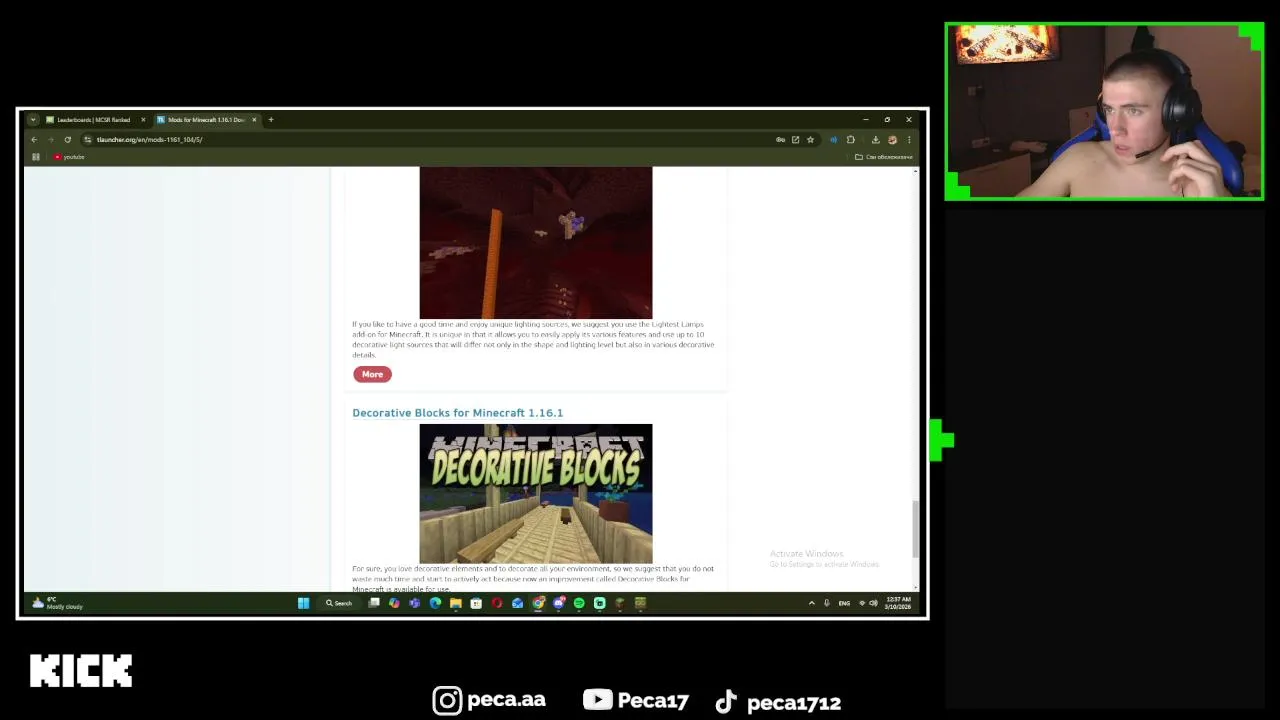Viewport: 1280px width, 720px height.
Task: Open File Explorer from the taskbar
Action: [x=456, y=603]
